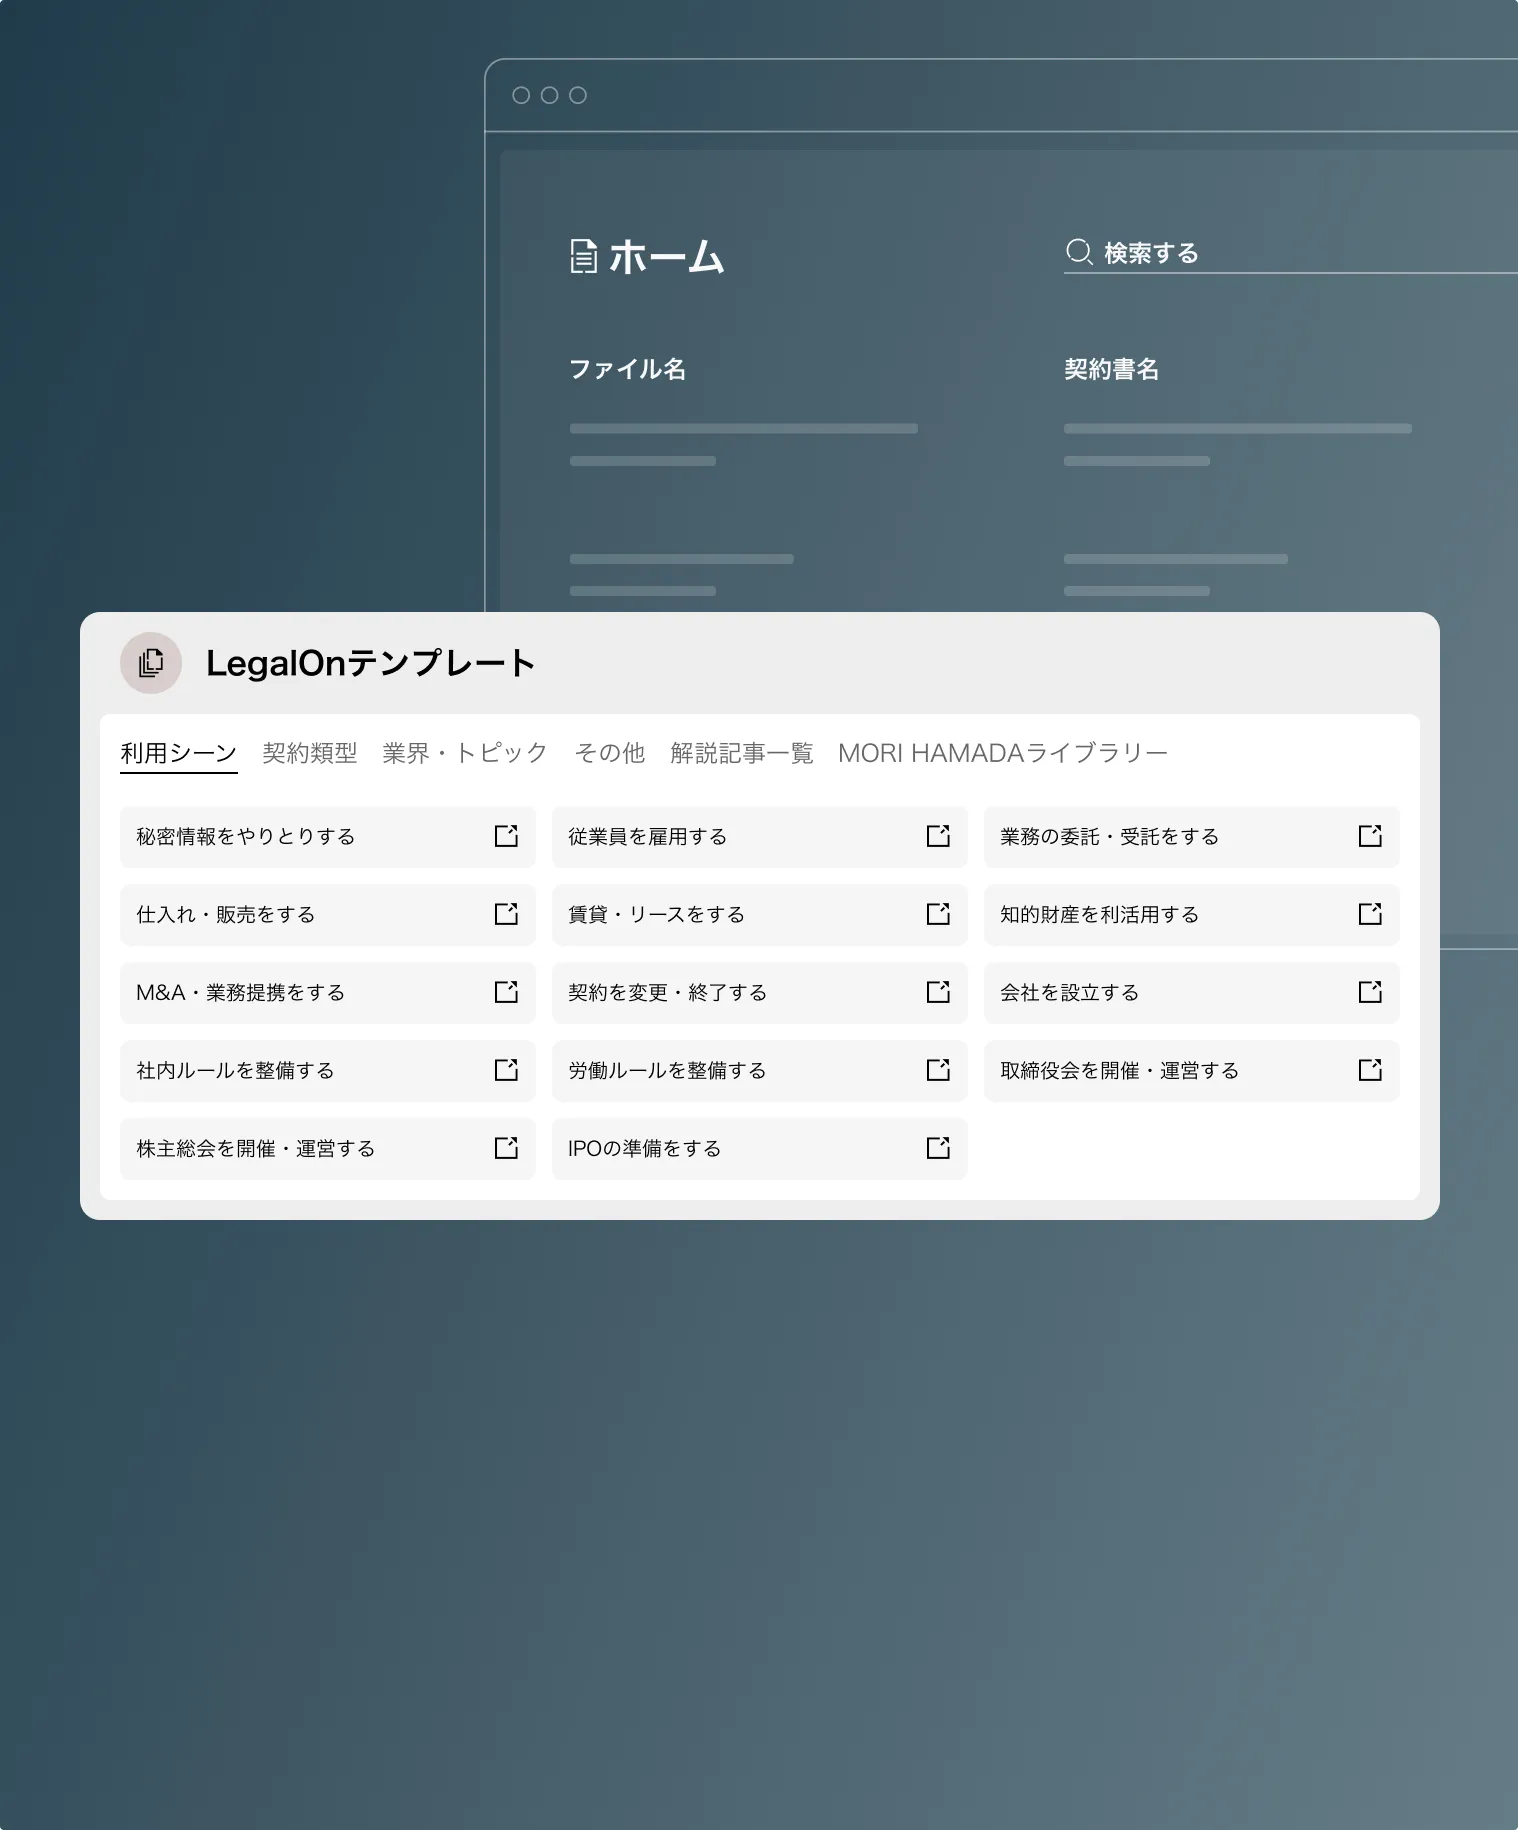
Task: Click the 検索する search field
Action: (x=1290, y=253)
